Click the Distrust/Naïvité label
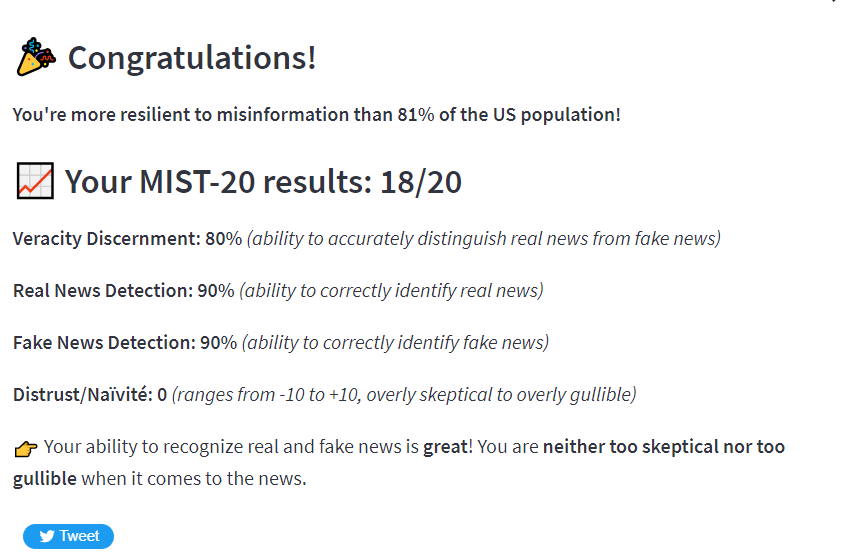This screenshot has height=555, width=841. pyautogui.click(x=83, y=395)
